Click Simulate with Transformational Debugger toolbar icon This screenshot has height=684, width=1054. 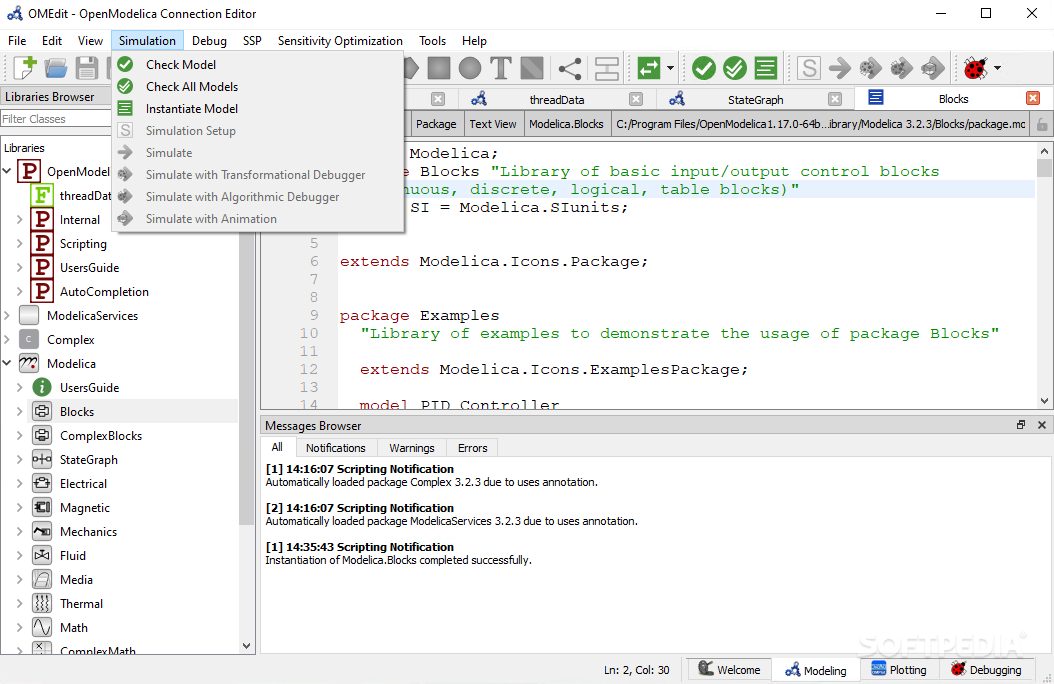pyautogui.click(x=870, y=68)
